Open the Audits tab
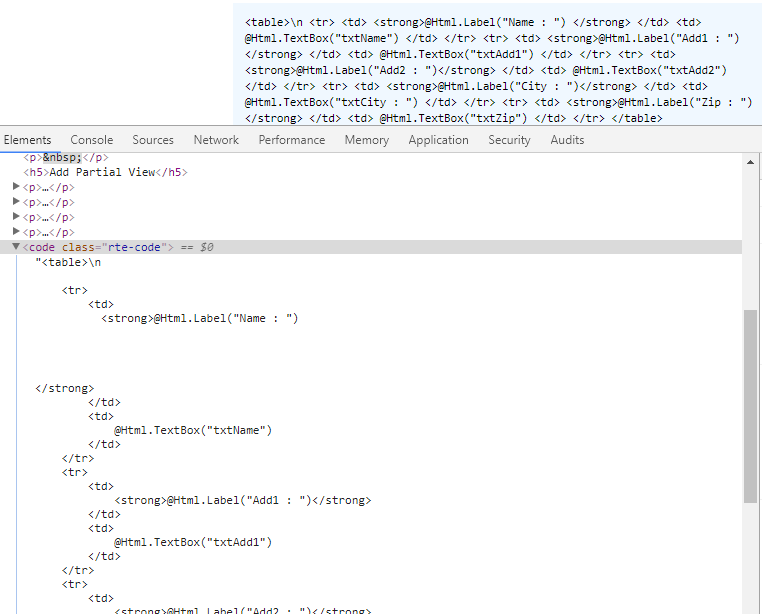The width and height of the screenshot is (762, 614). tap(567, 140)
